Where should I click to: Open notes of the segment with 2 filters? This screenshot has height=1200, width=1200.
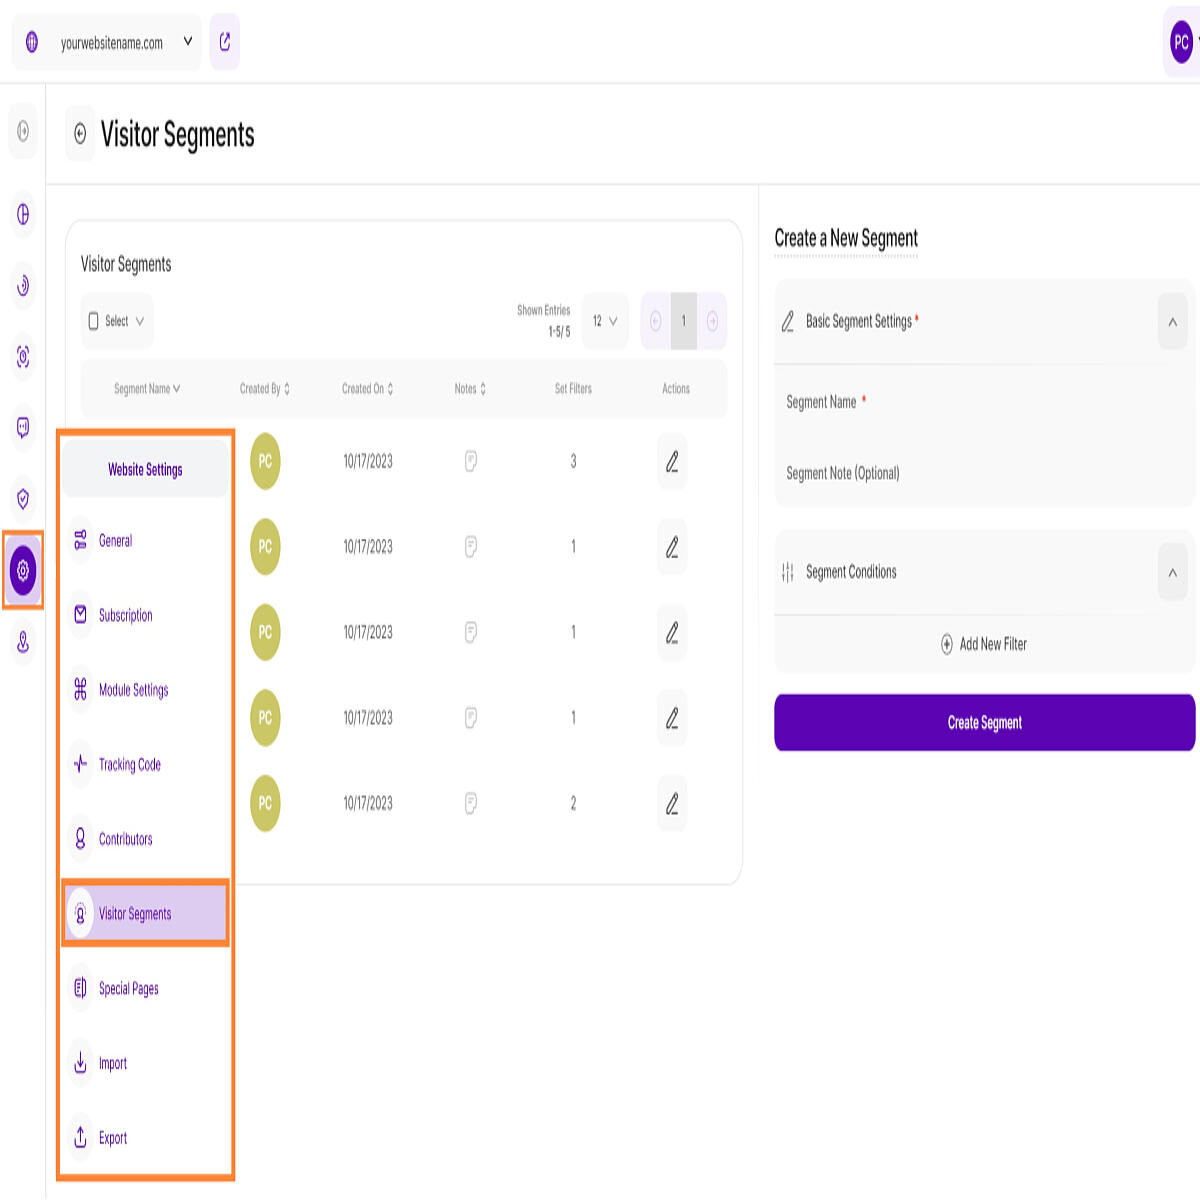pos(470,803)
